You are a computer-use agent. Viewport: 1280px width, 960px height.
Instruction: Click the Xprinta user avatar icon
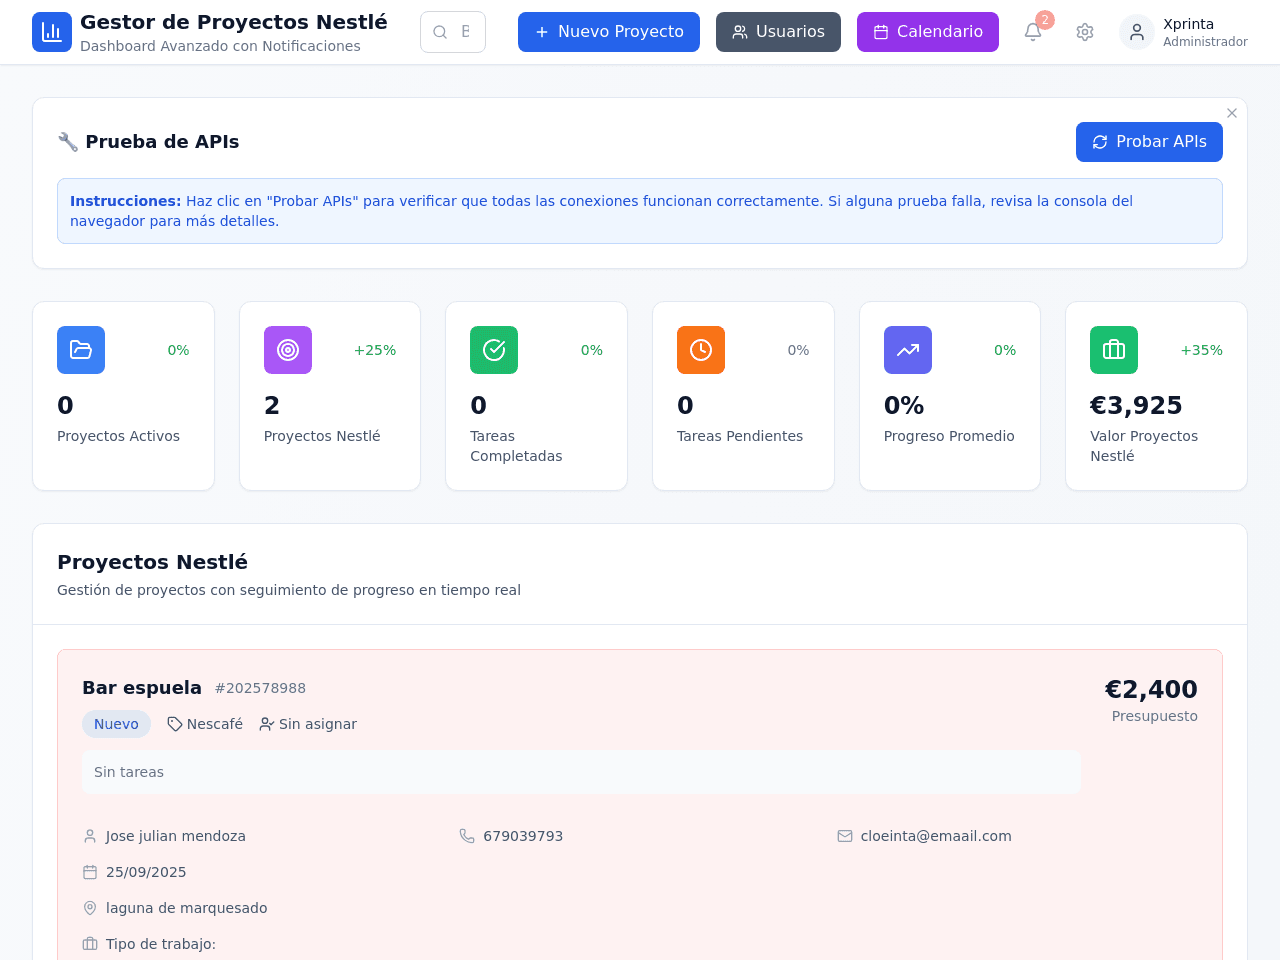(1137, 32)
